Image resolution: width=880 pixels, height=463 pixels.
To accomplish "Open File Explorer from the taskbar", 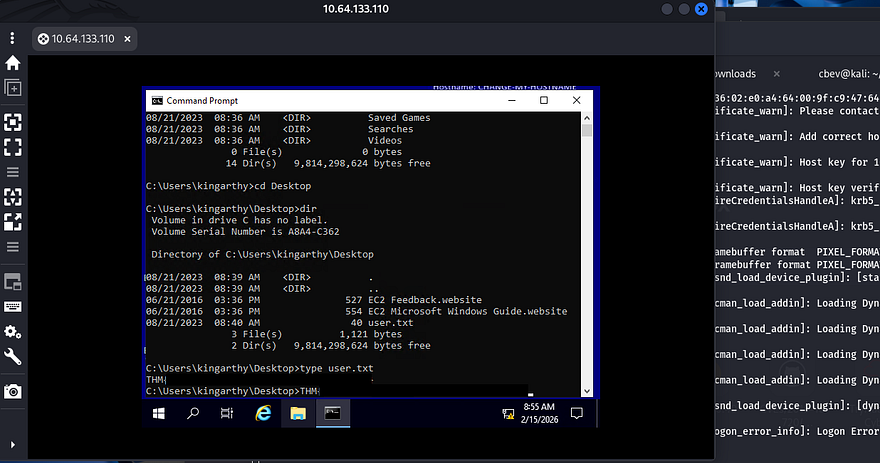I will tap(297, 413).
